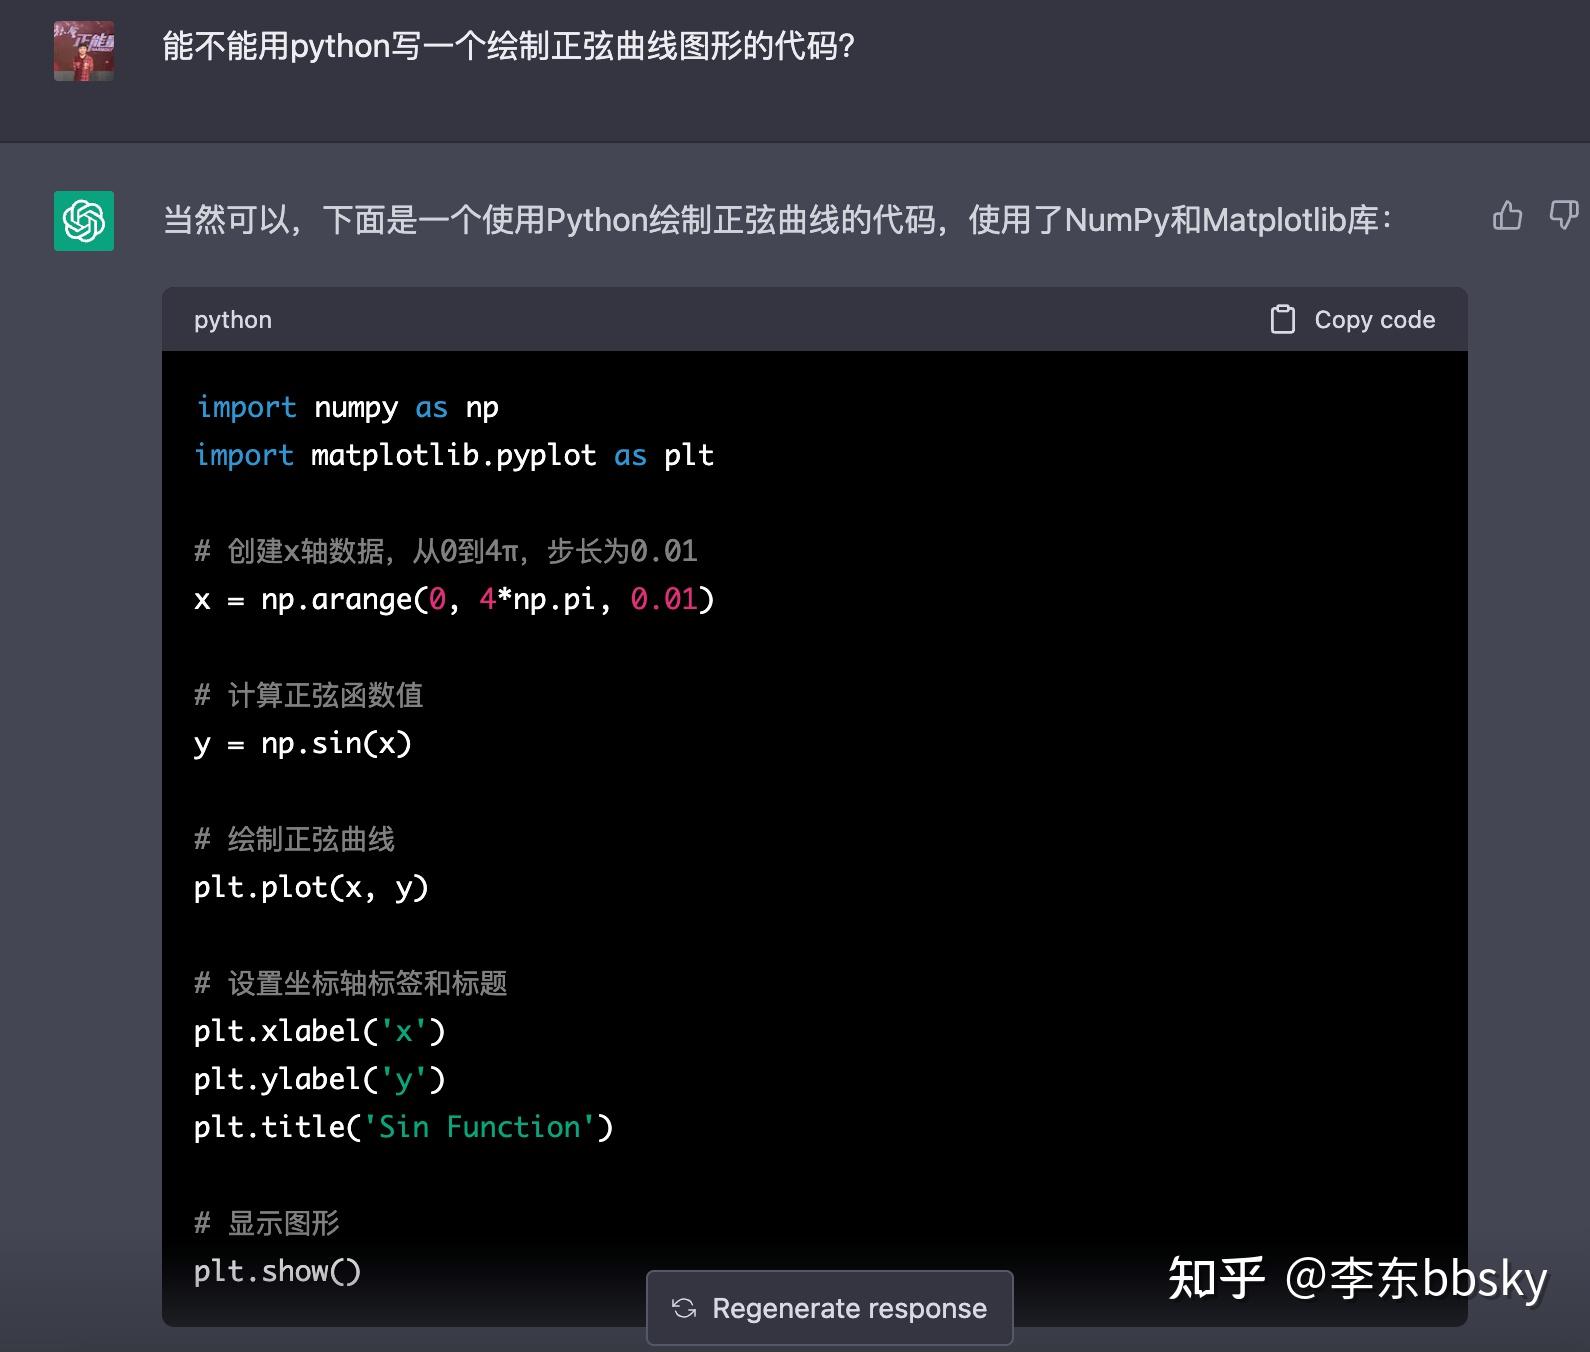The height and width of the screenshot is (1352, 1590).
Task: Click the line plt.xlabel('x')
Action: pyautogui.click(x=320, y=1031)
